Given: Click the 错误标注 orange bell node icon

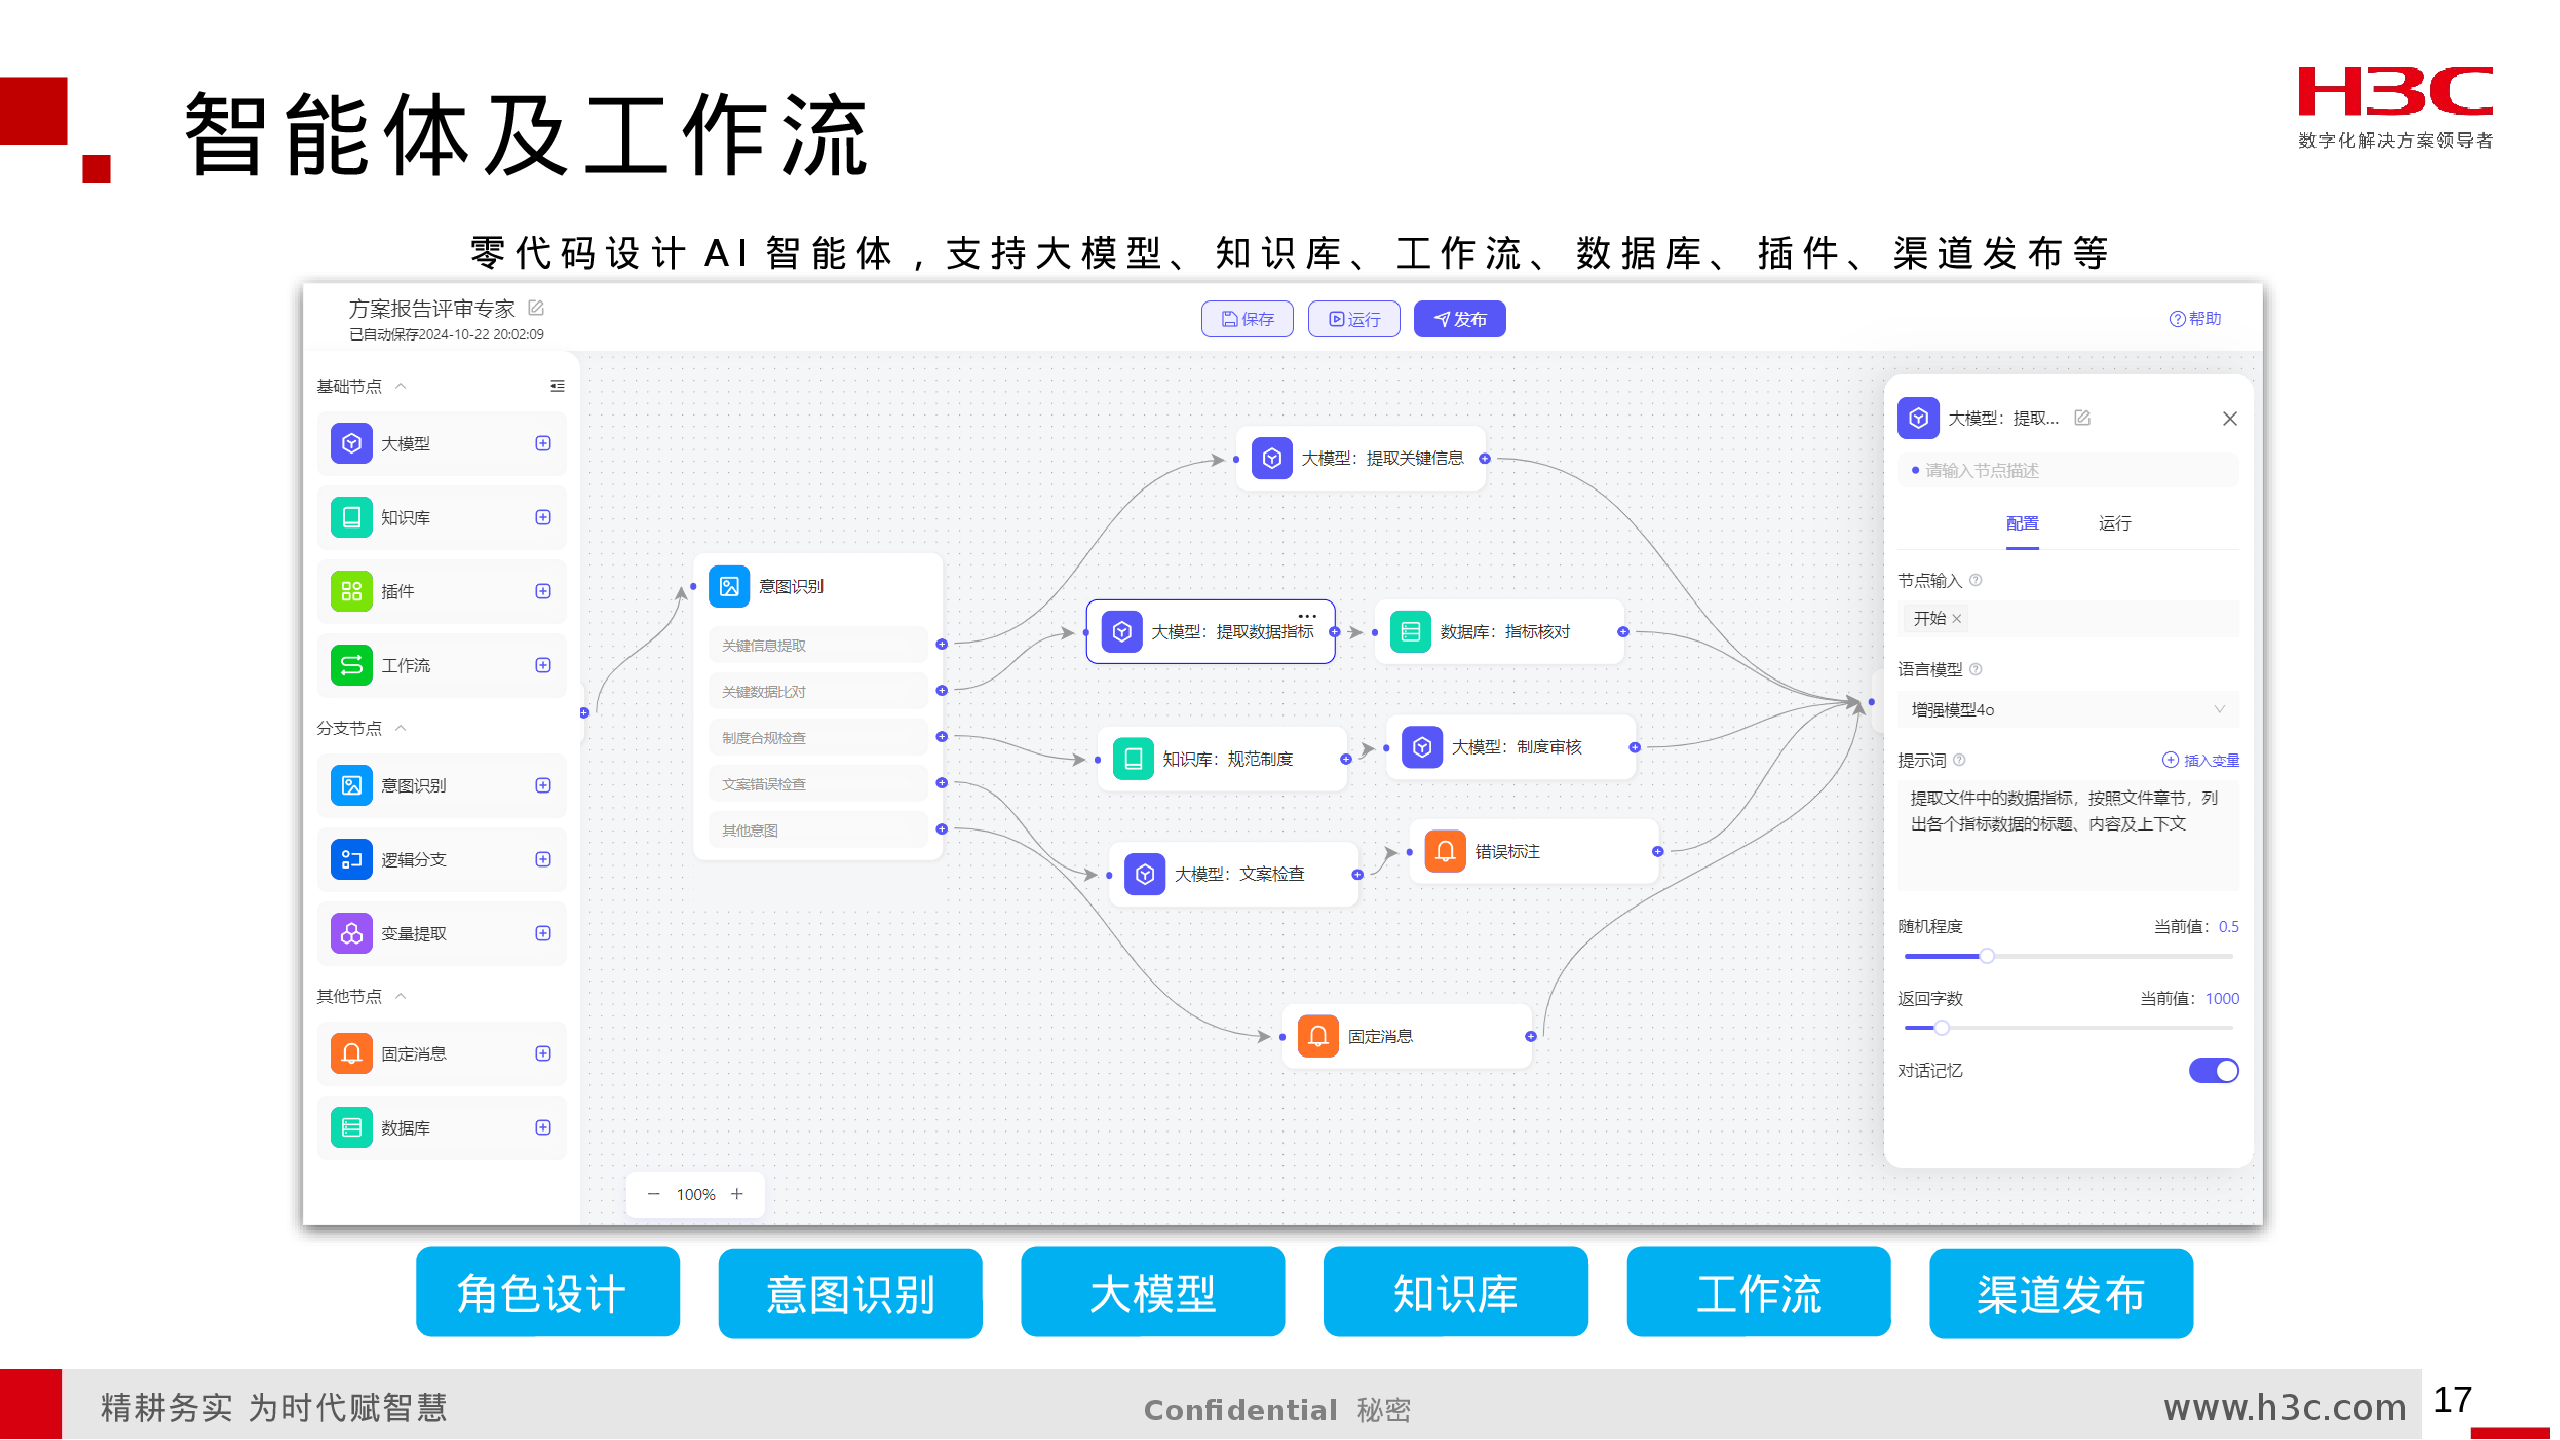Looking at the screenshot, I should (x=1445, y=851).
